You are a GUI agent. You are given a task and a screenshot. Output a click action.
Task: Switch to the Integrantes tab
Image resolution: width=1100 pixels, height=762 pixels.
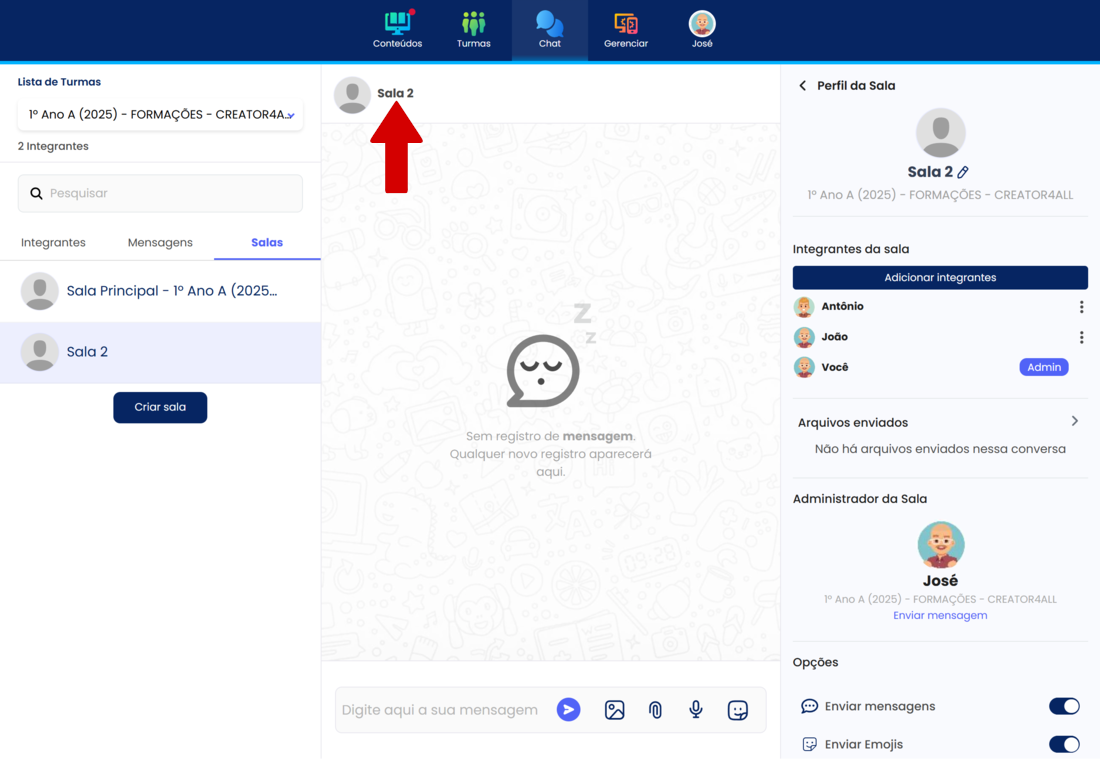[53, 243]
